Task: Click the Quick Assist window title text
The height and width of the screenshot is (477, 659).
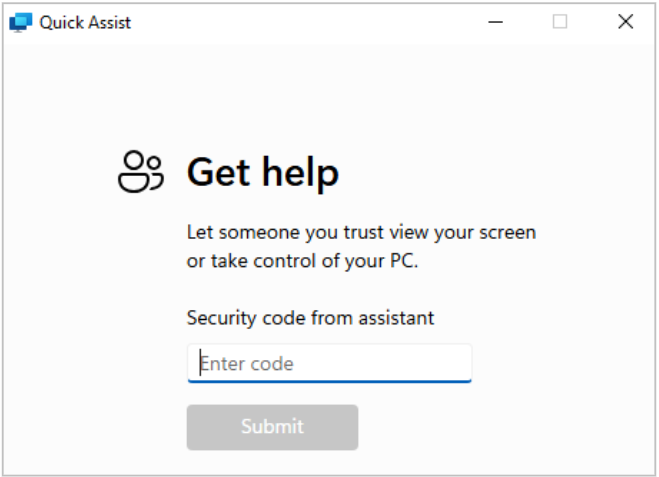Action: click(x=85, y=22)
